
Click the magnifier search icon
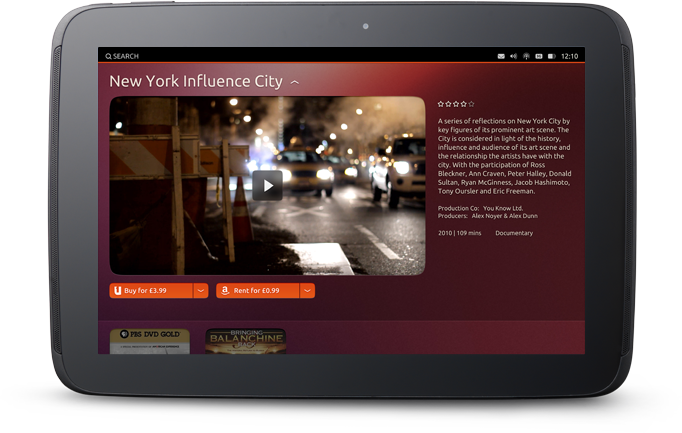coord(108,56)
